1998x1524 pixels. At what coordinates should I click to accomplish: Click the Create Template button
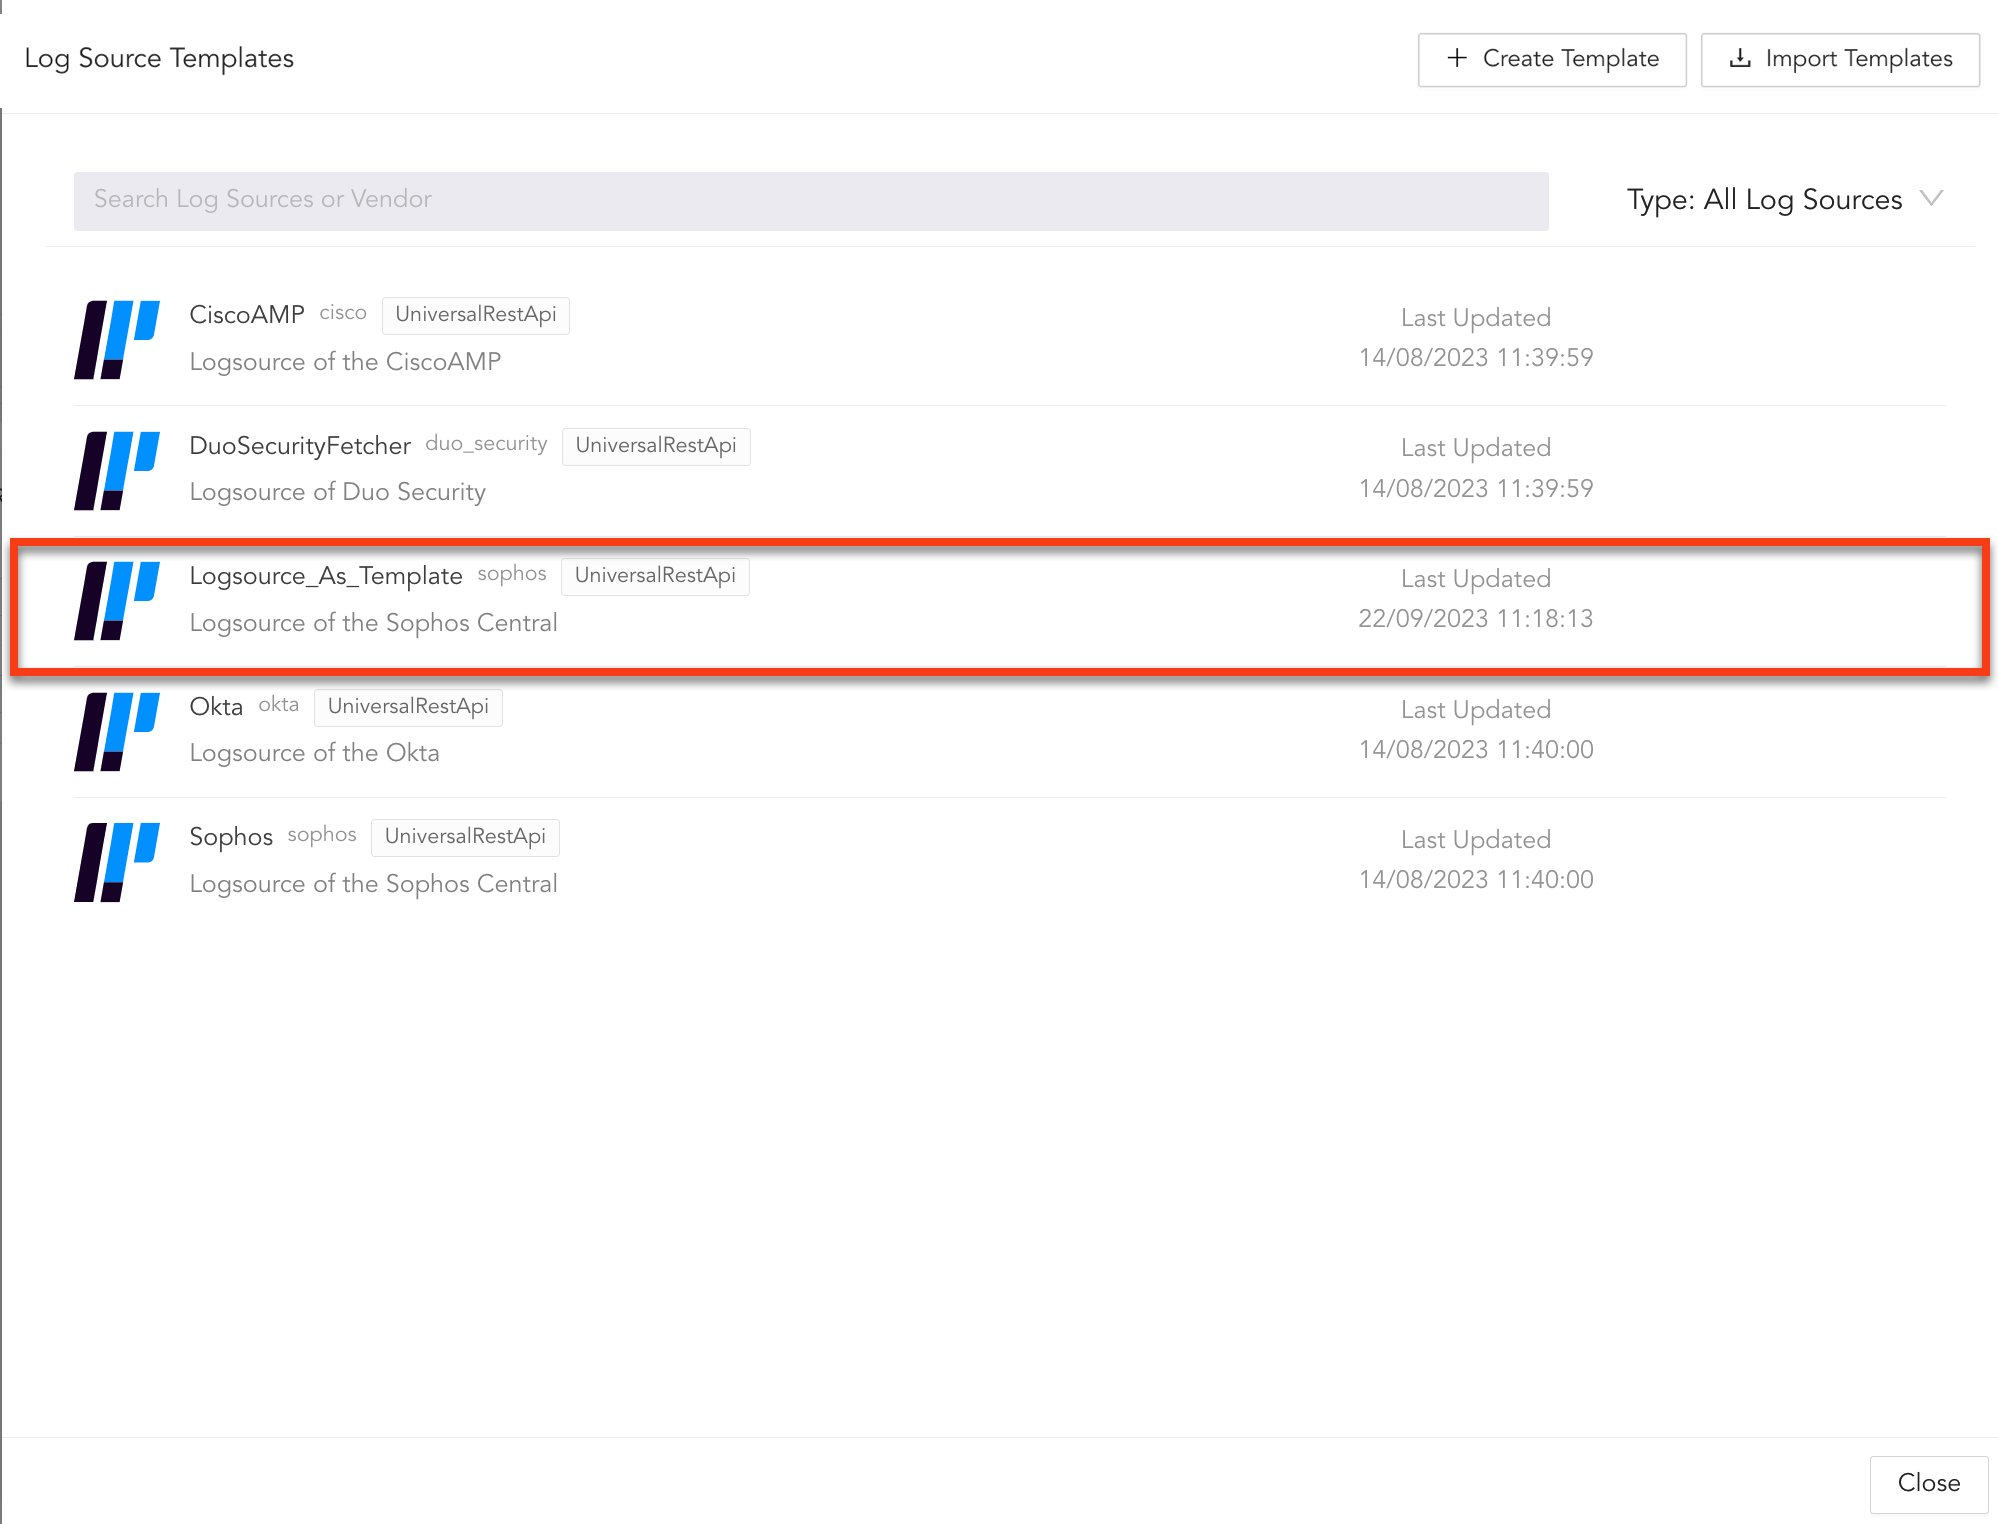[1552, 59]
